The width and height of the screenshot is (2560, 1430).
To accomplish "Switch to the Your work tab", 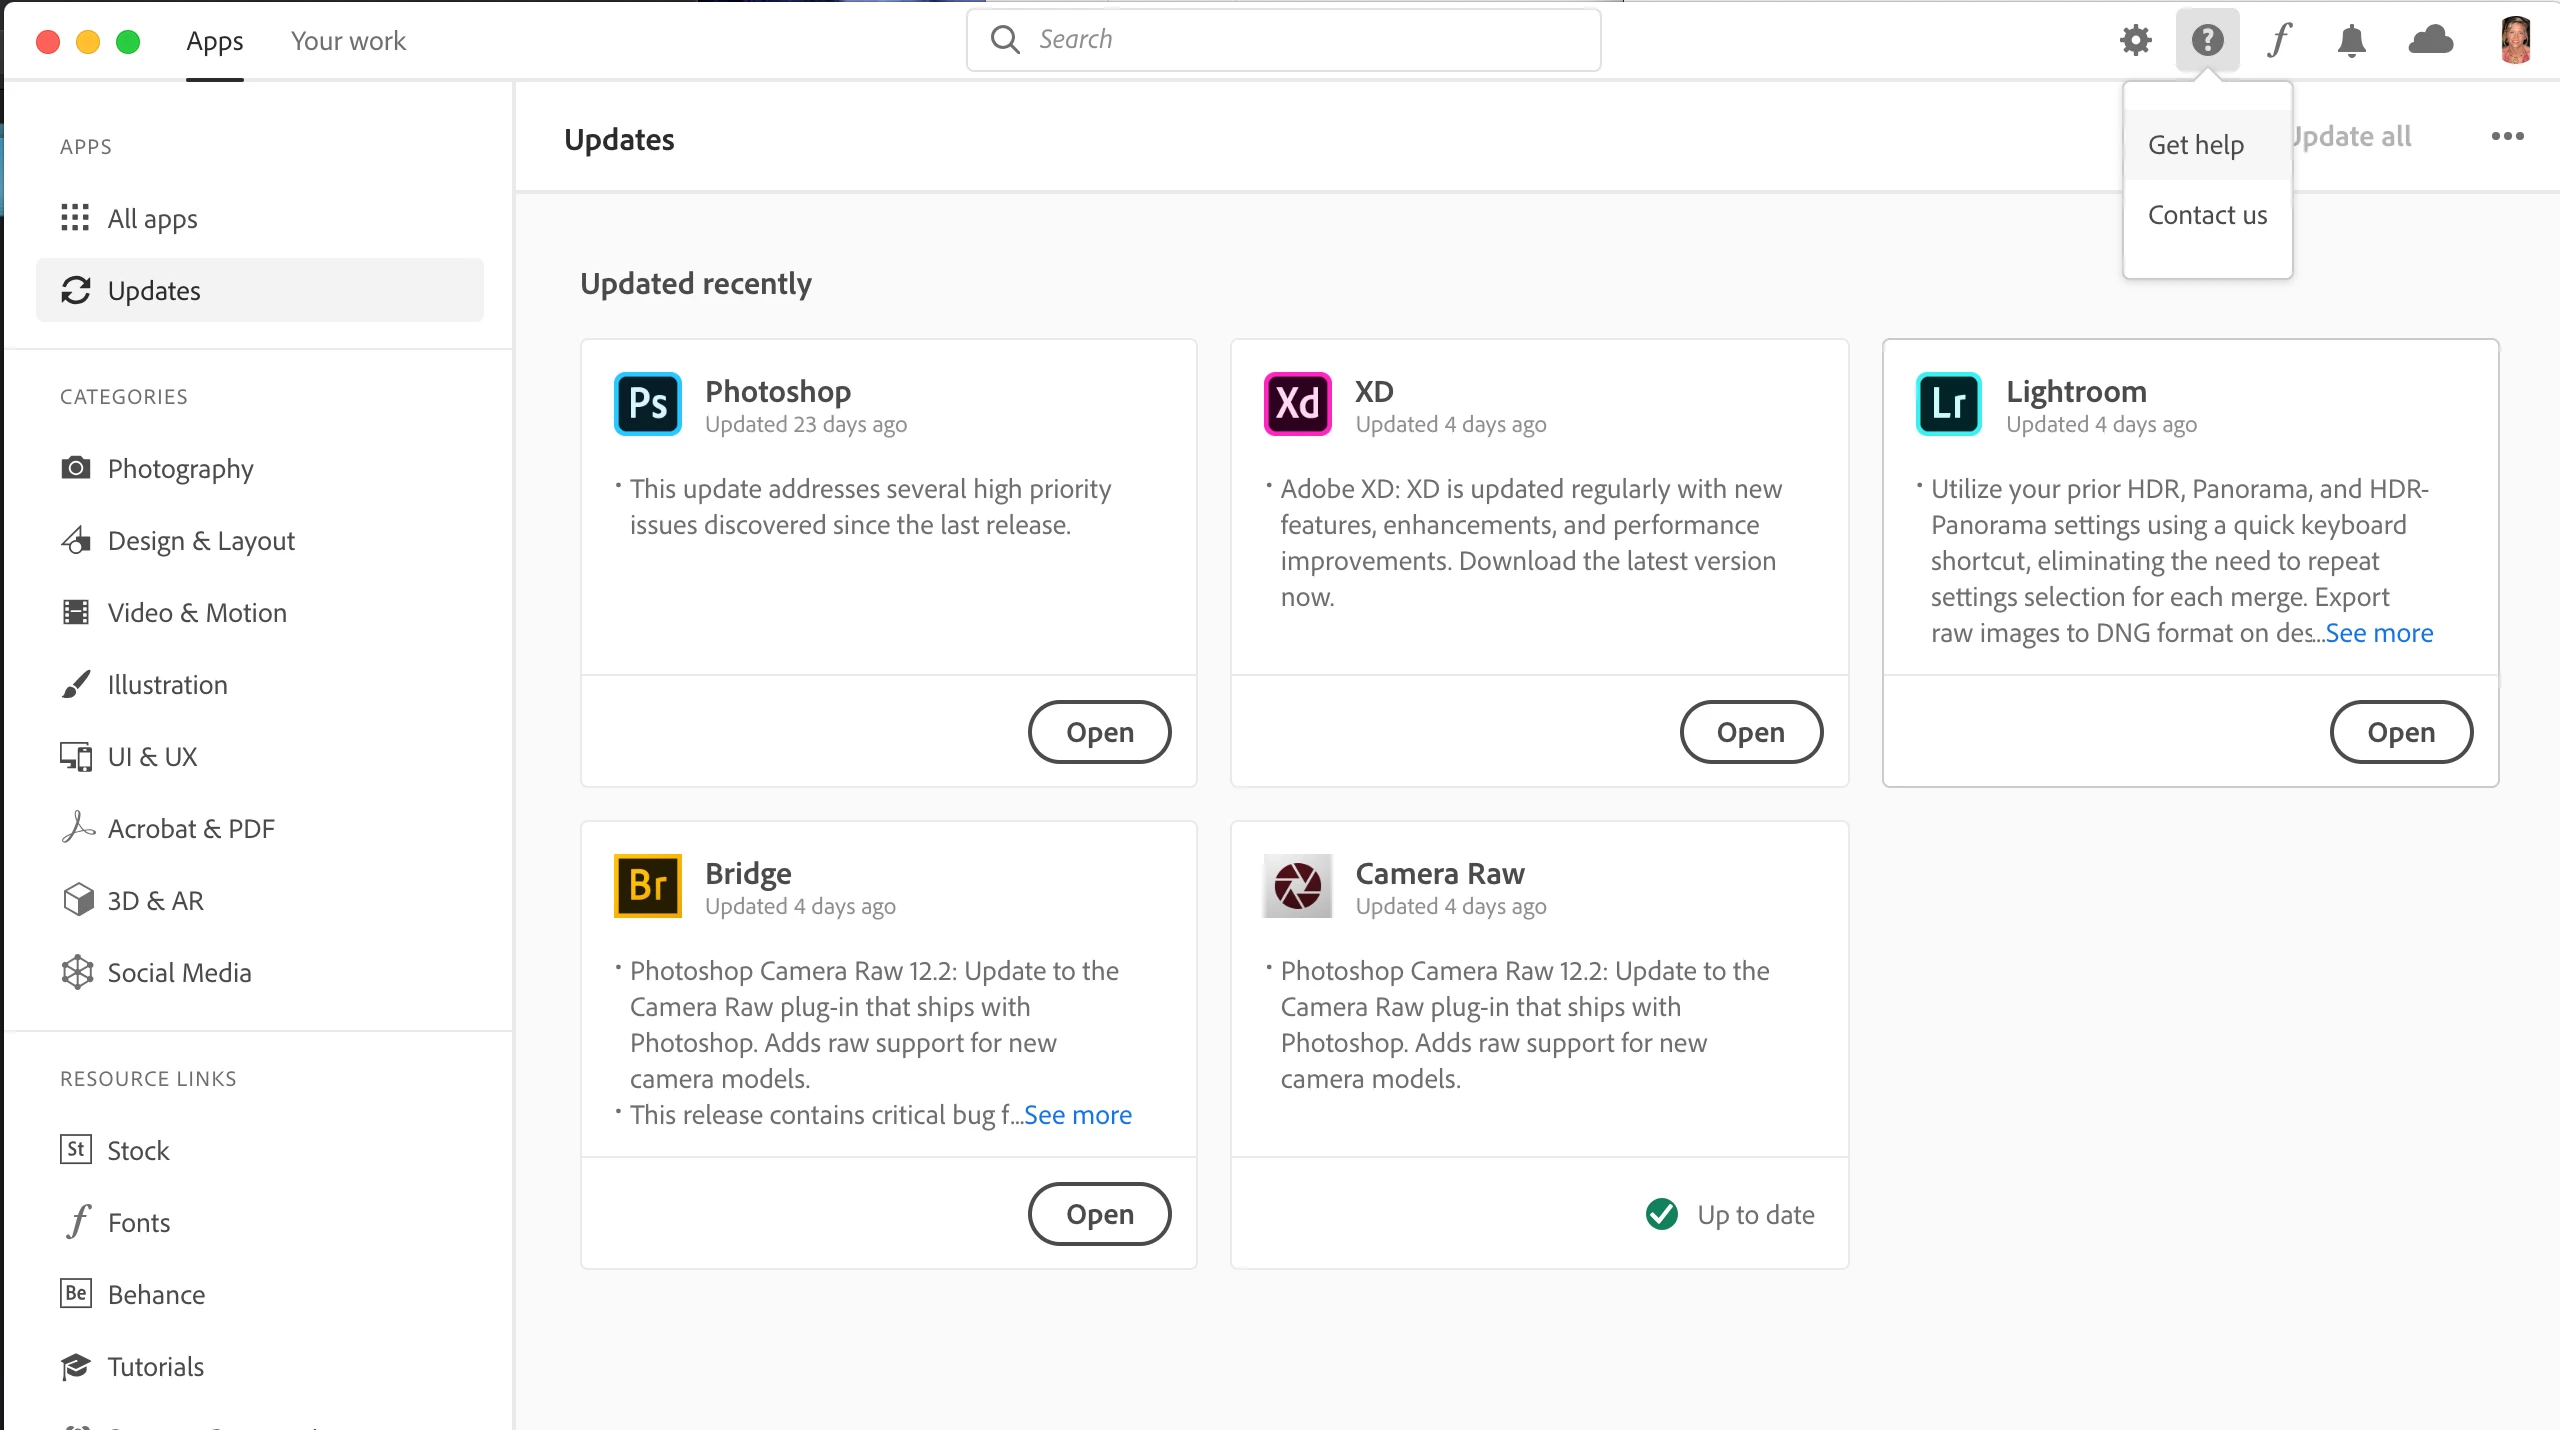I will coord(348,41).
